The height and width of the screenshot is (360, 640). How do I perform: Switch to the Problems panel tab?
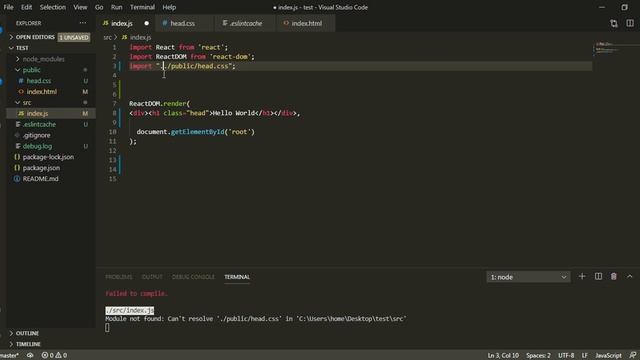pyautogui.click(x=119, y=277)
